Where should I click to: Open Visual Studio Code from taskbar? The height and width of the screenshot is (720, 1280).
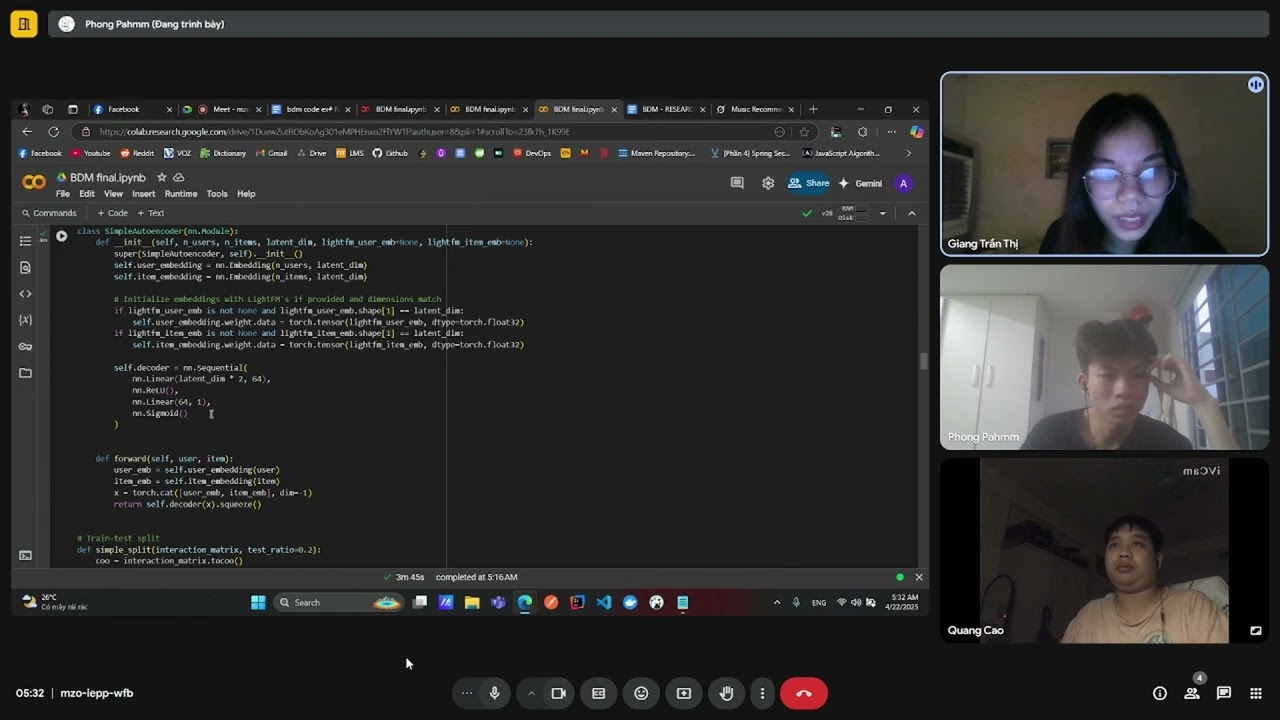click(604, 602)
